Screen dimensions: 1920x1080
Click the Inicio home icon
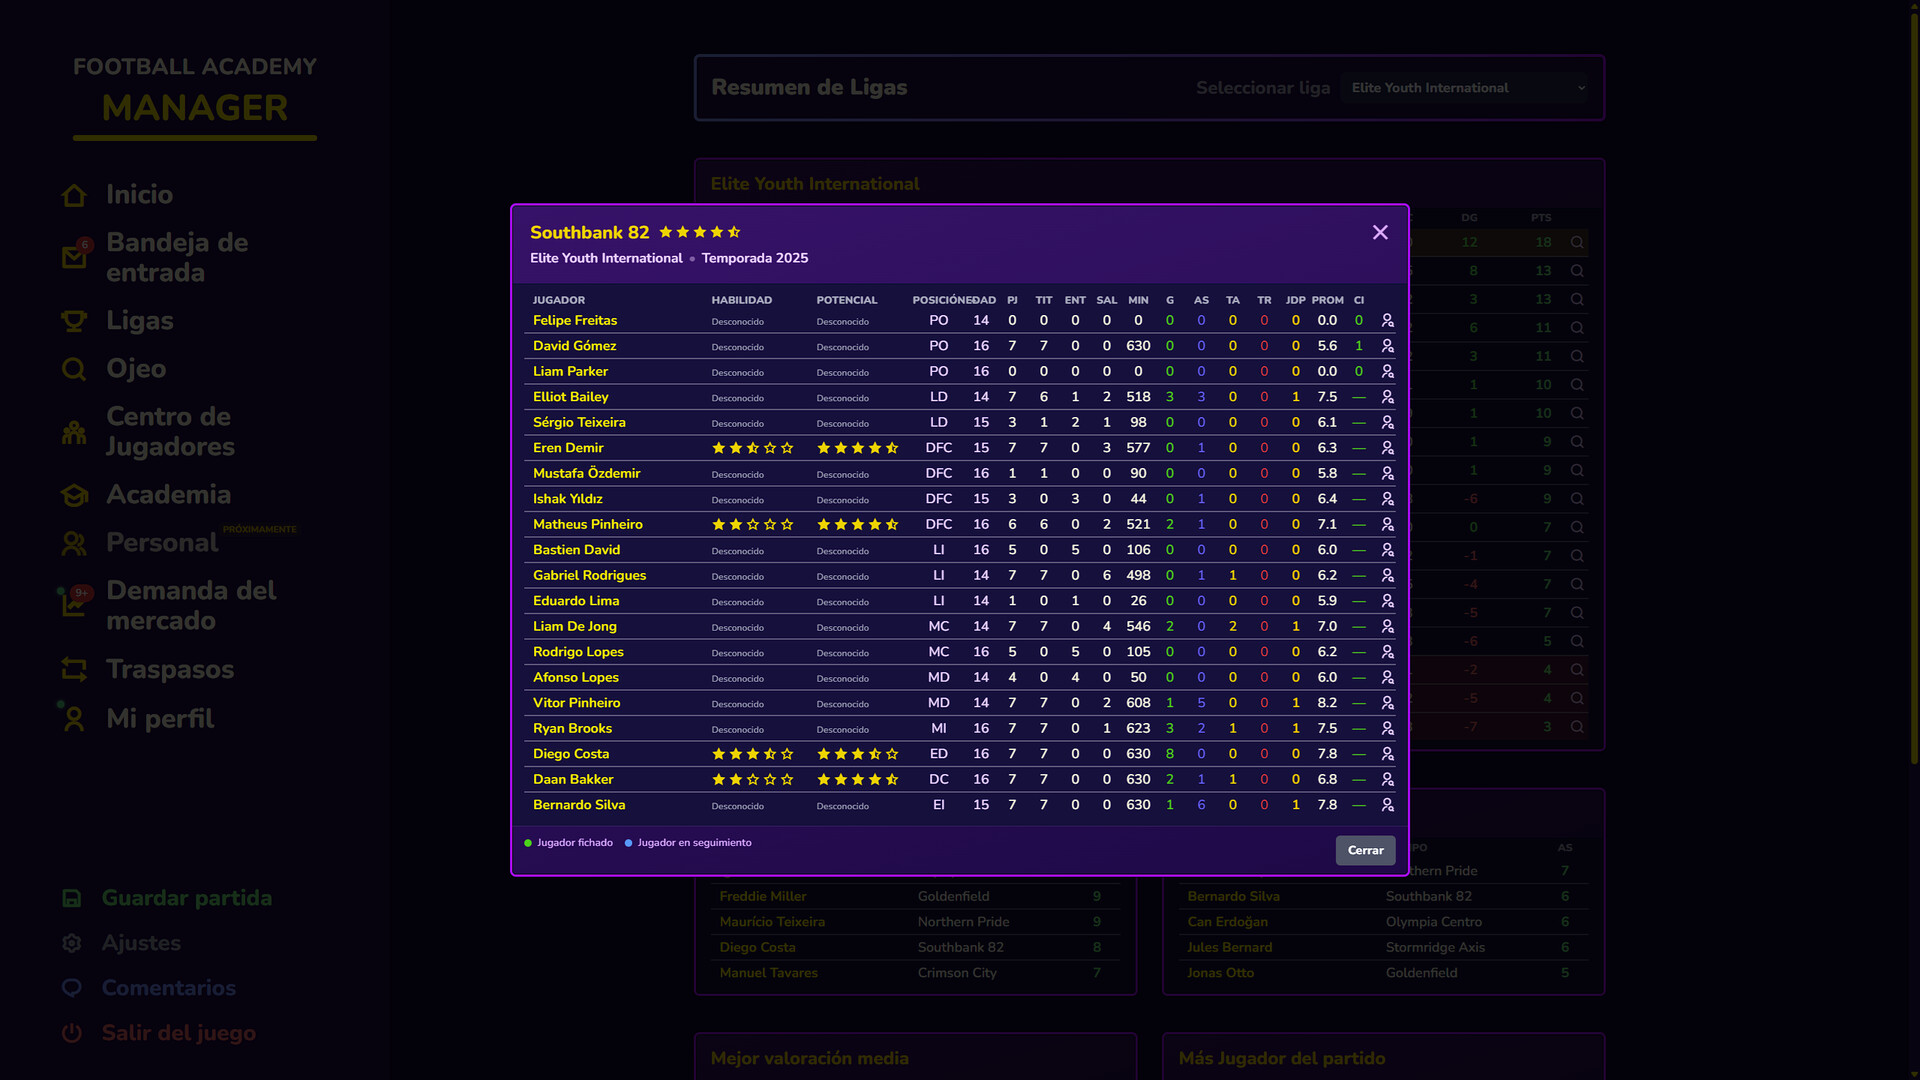[74, 195]
